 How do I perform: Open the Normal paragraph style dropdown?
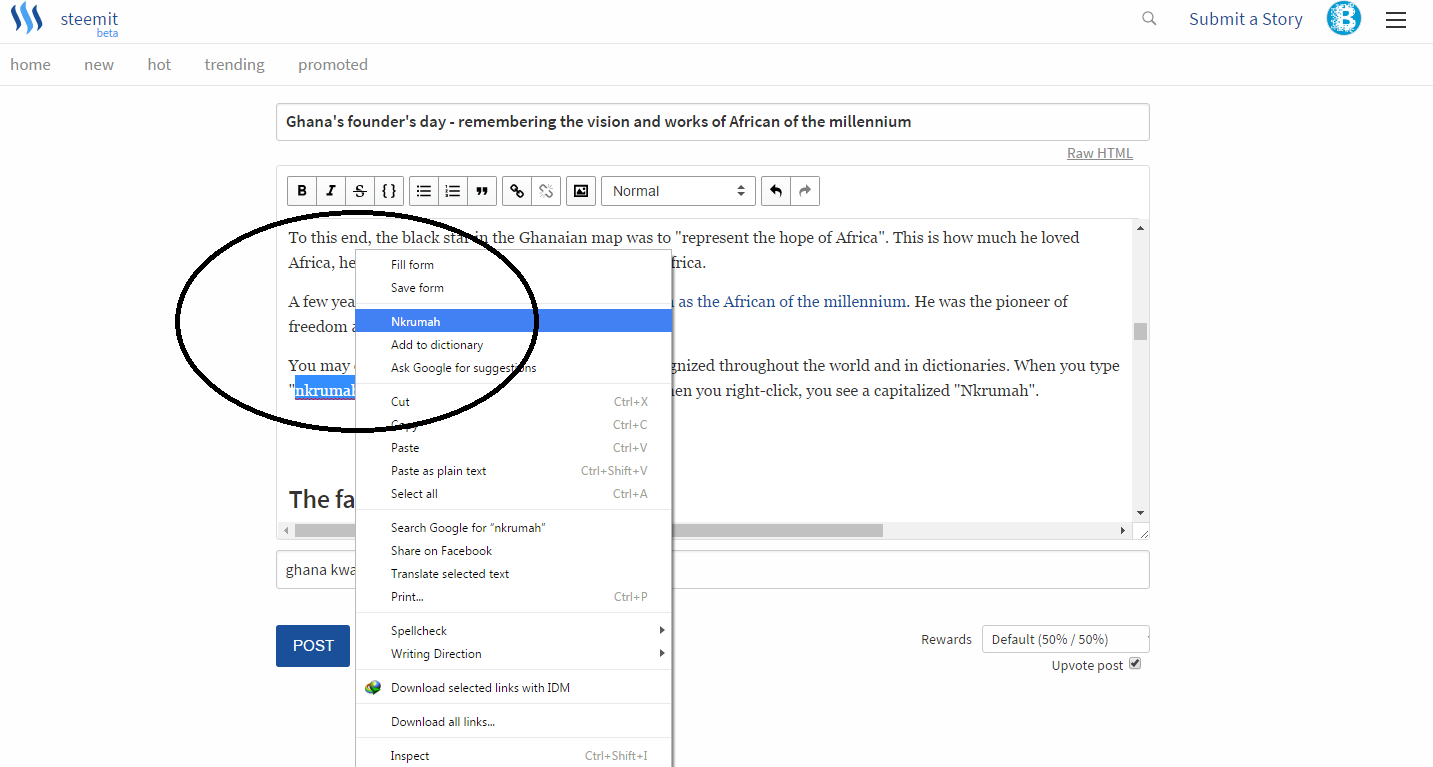point(678,191)
